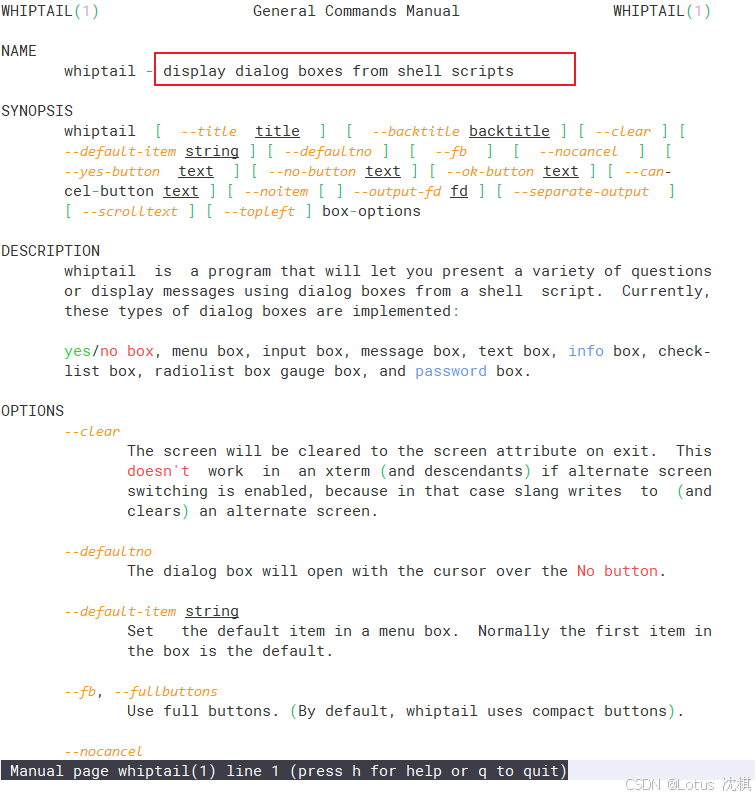Click the green 'yes' word
Viewport: 756px width, 798px height.
point(77,352)
